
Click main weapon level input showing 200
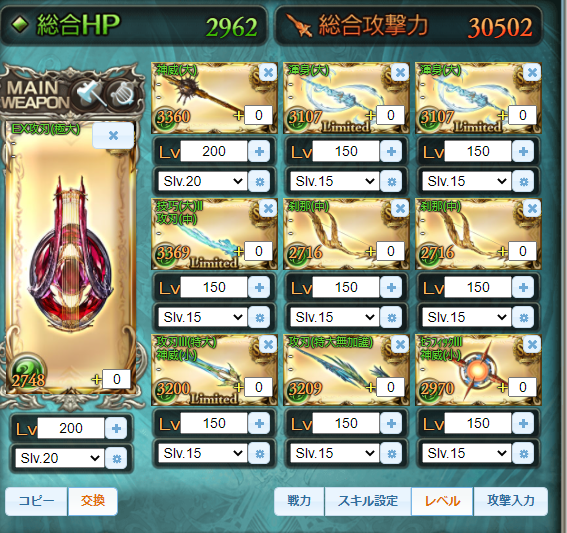click(x=71, y=428)
